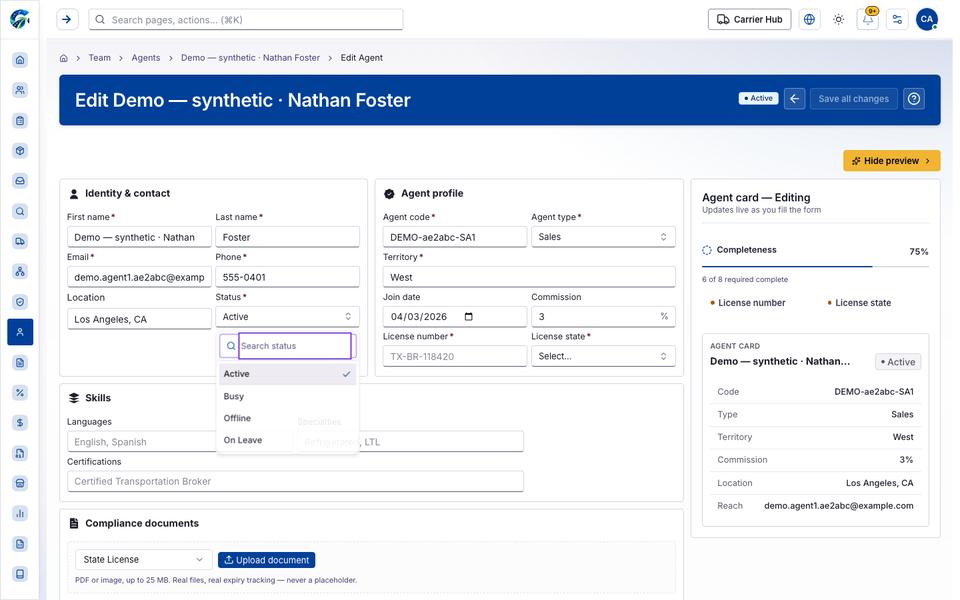Image resolution: width=960 pixels, height=600 pixels.
Task: Open the Status dropdown showing Active
Action: pyautogui.click(x=287, y=317)
